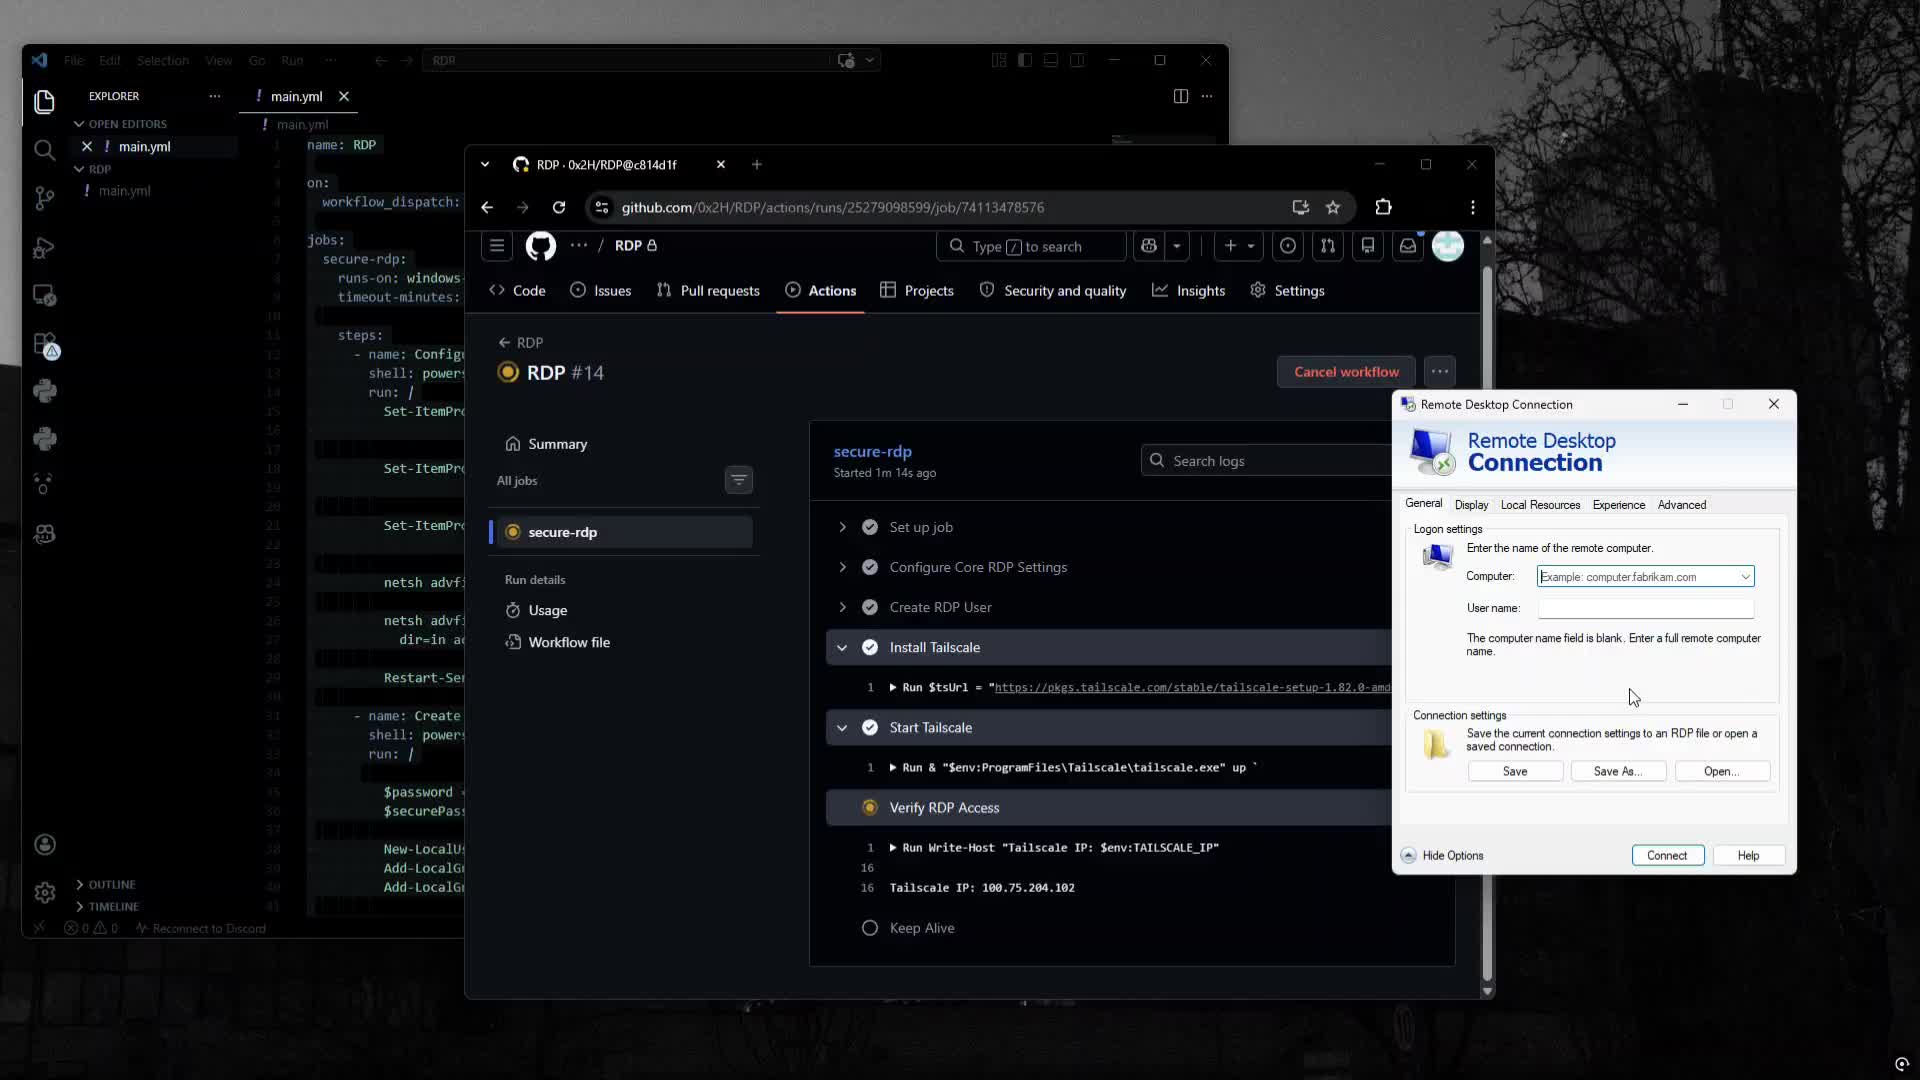Image resolution: width=1920 pixels, height=1080 pixels.
Task: Collapse the Install Tailscale step
Action: 842,648
